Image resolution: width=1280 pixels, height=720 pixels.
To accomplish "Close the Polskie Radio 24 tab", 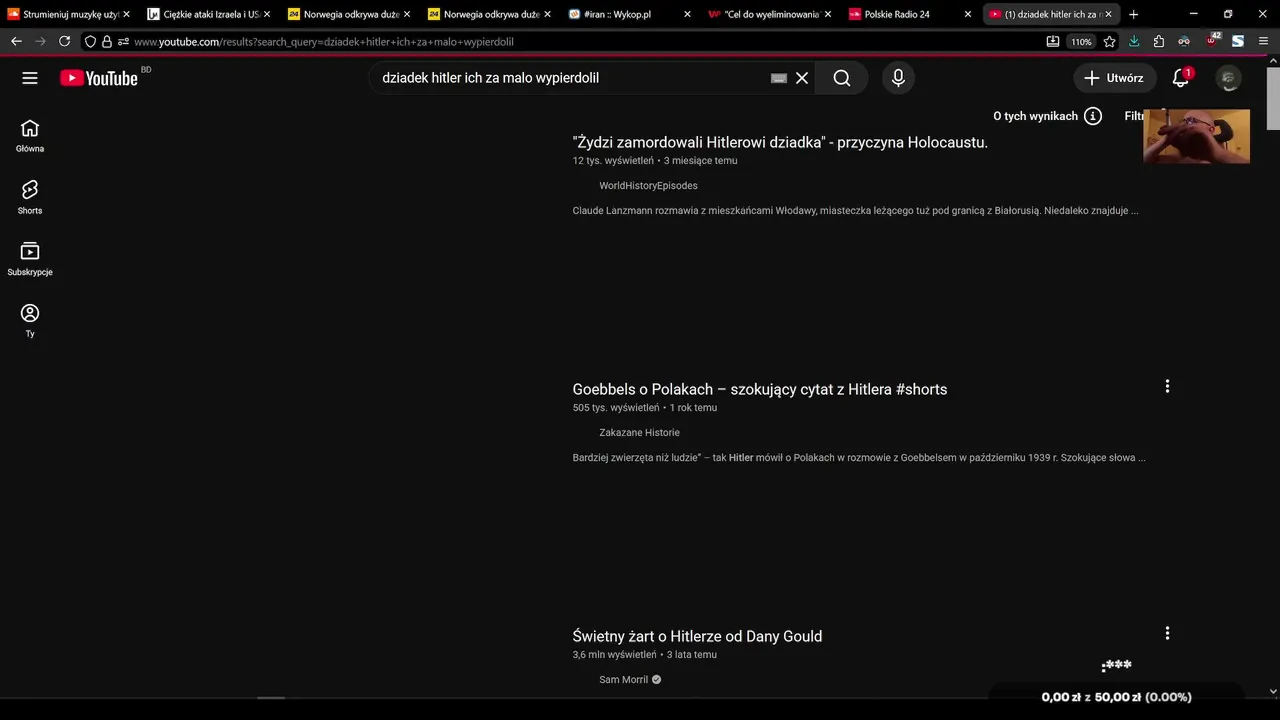I will (x=967, y=14).
